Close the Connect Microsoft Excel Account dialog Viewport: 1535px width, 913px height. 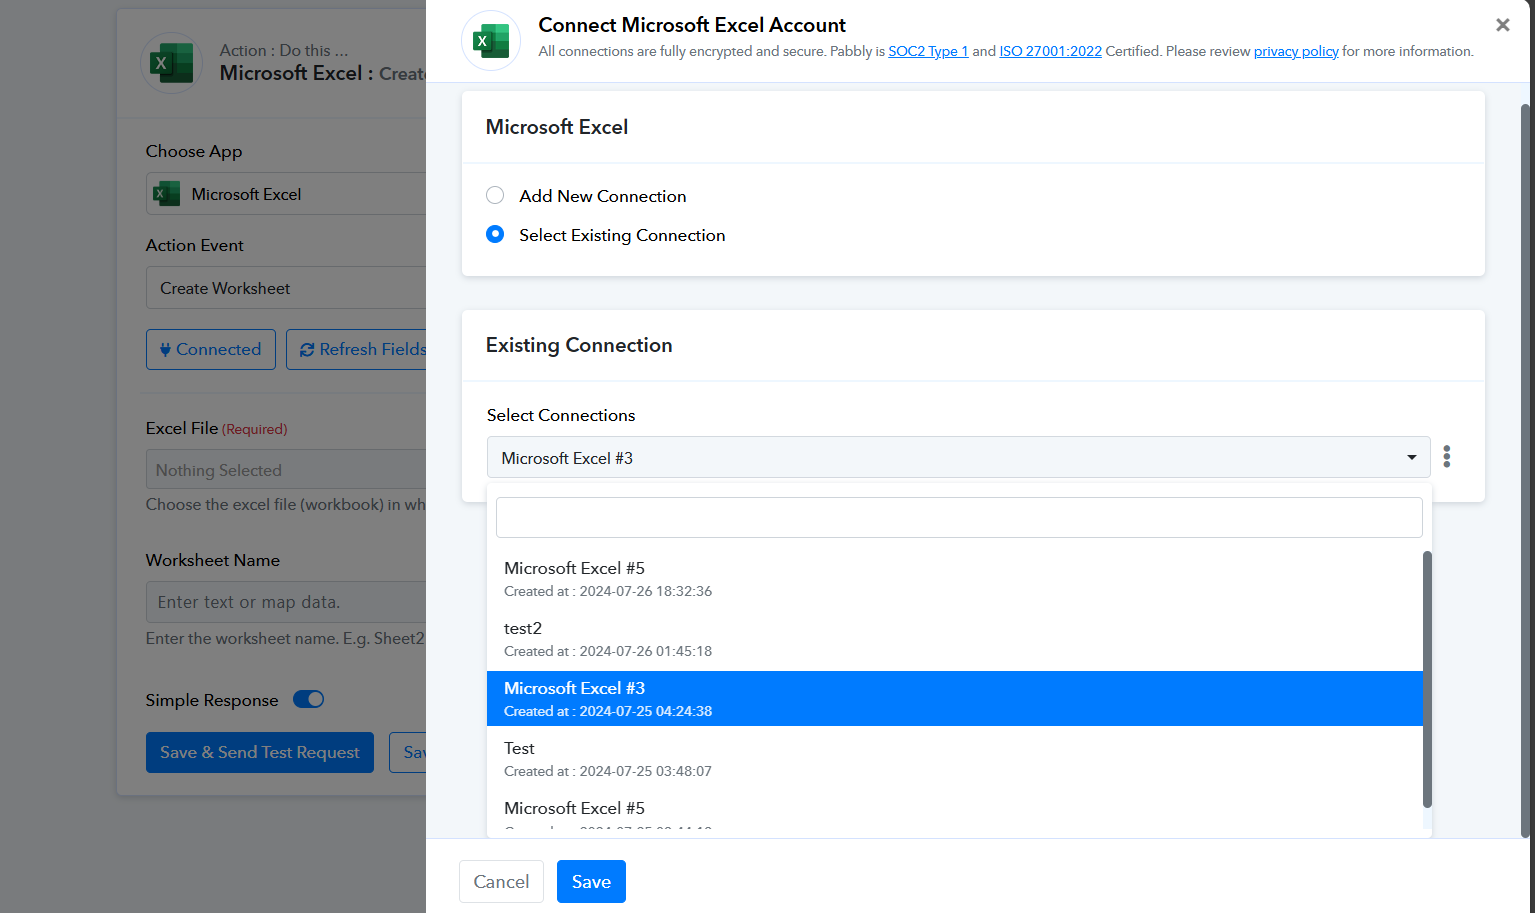pos(1502,25)
